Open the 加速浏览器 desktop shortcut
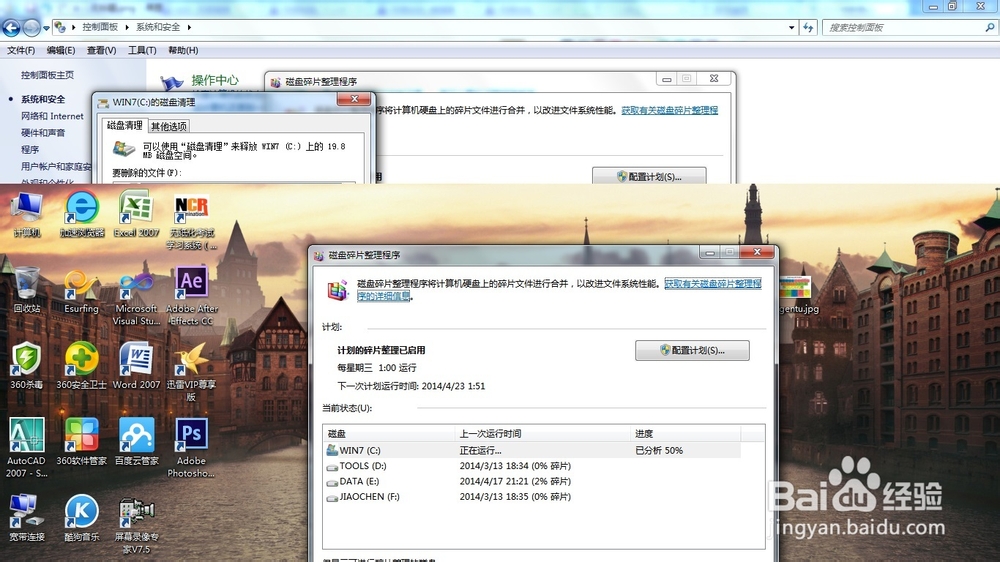This screenshot has height=562, width=1000. coord(82,215)
